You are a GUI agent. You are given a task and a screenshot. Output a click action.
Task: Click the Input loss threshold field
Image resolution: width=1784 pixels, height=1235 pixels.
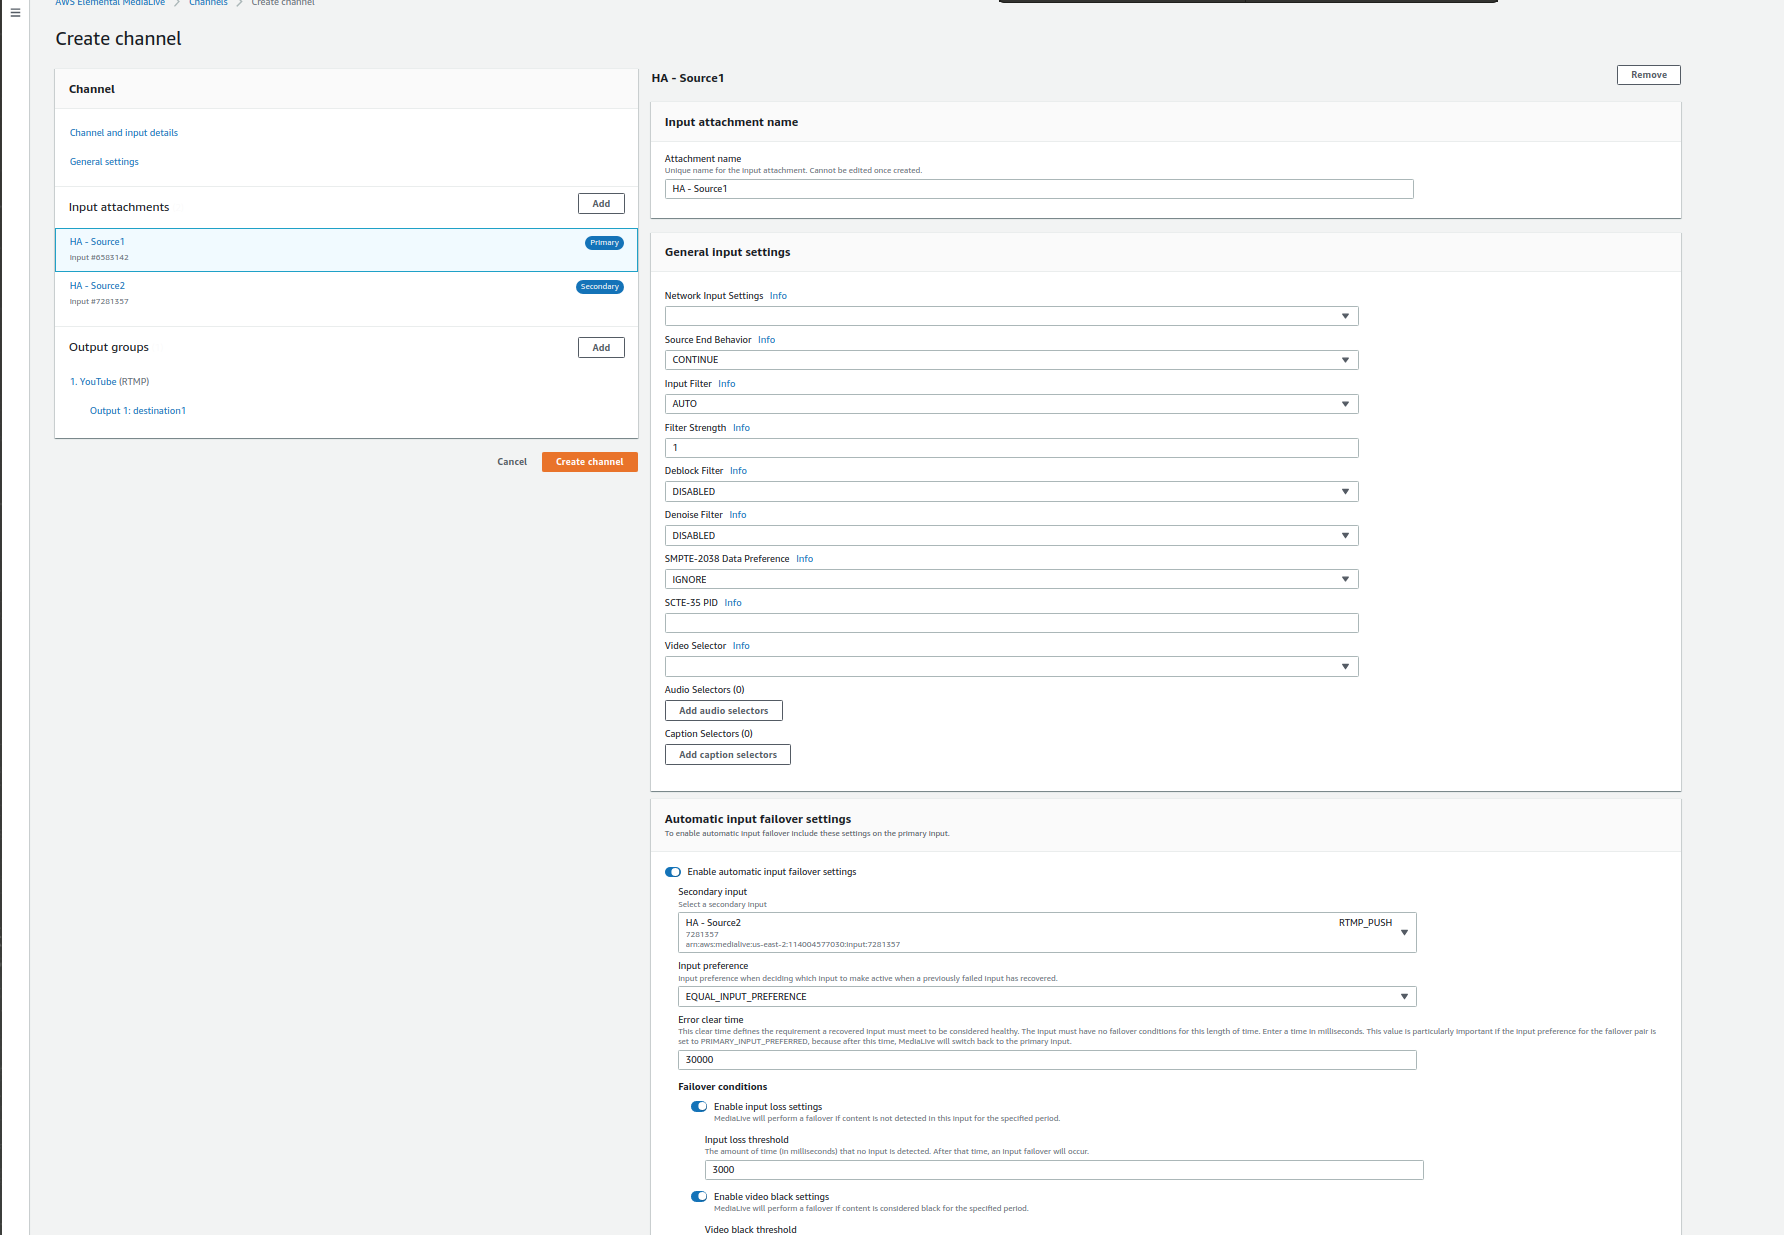(1064, 1170)
